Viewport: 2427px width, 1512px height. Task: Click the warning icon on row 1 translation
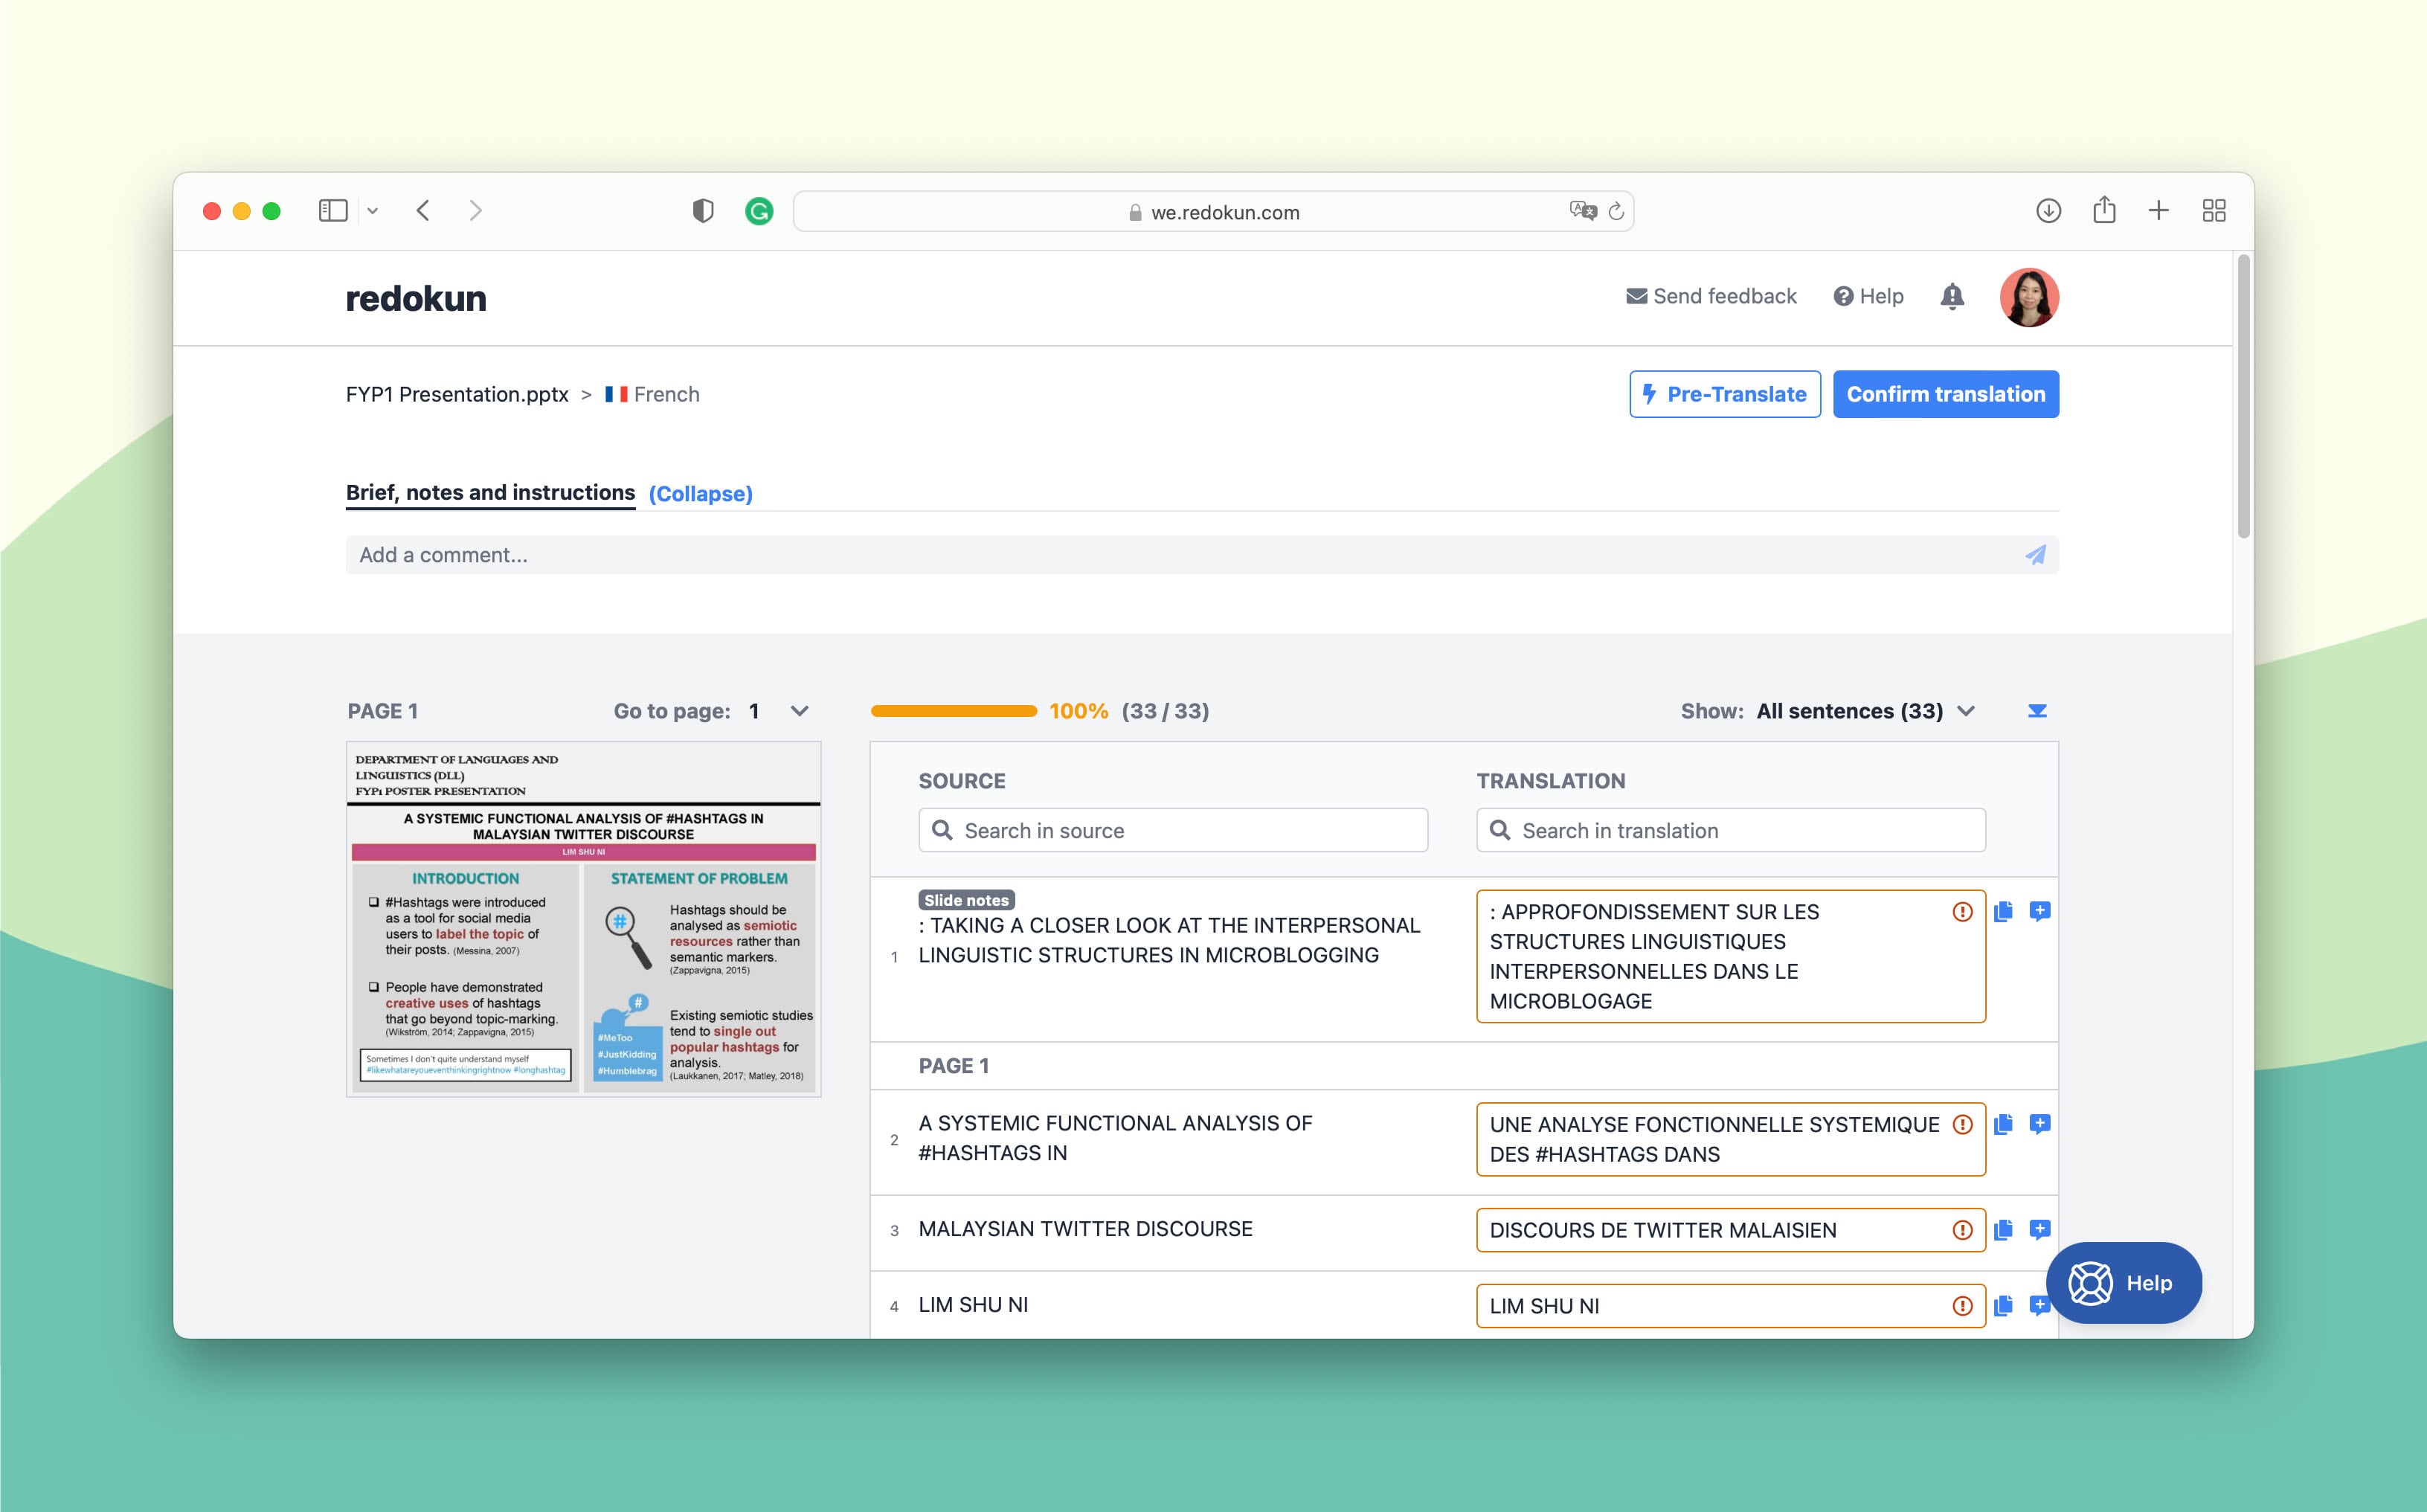1965,910
